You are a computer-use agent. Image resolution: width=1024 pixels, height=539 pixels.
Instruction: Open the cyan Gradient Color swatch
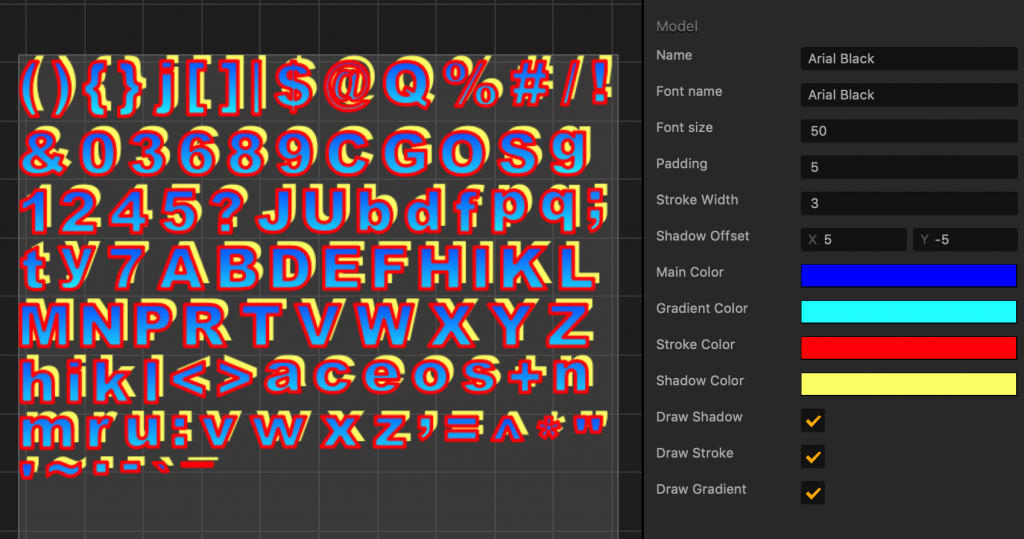(x=908, y=312)
